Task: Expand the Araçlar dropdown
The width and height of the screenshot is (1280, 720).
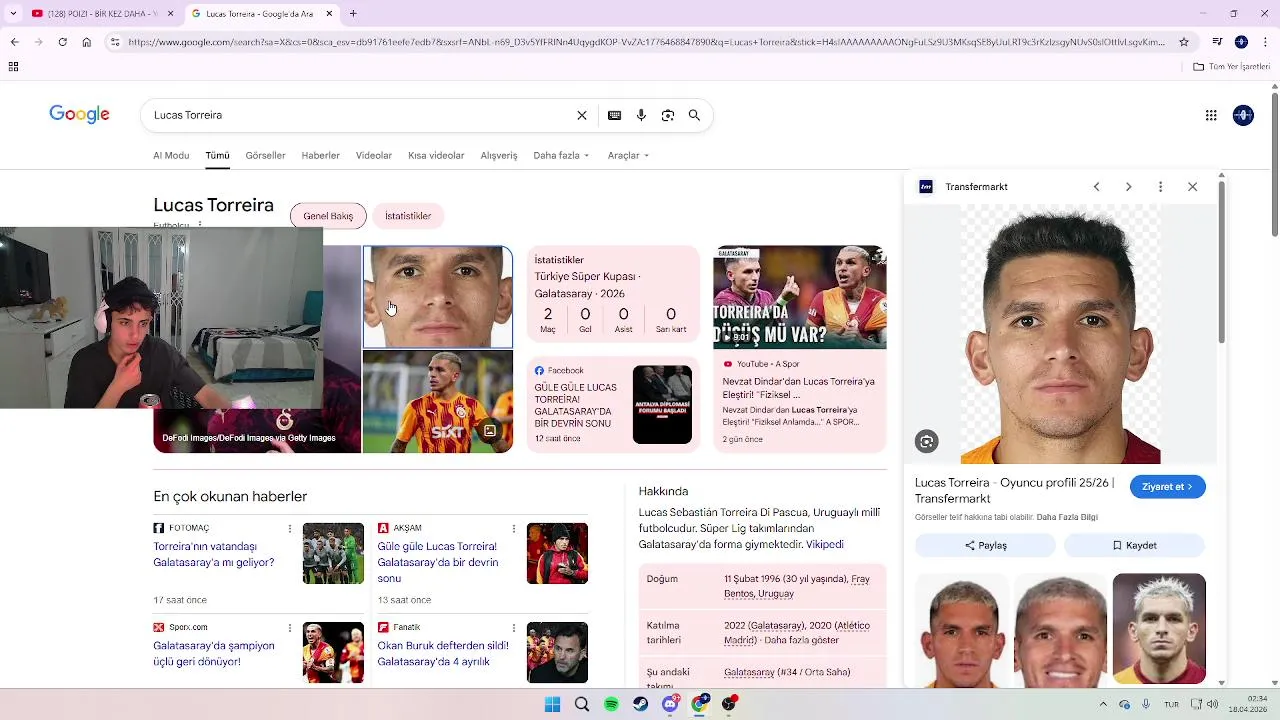Action: [x=628, y=156]
